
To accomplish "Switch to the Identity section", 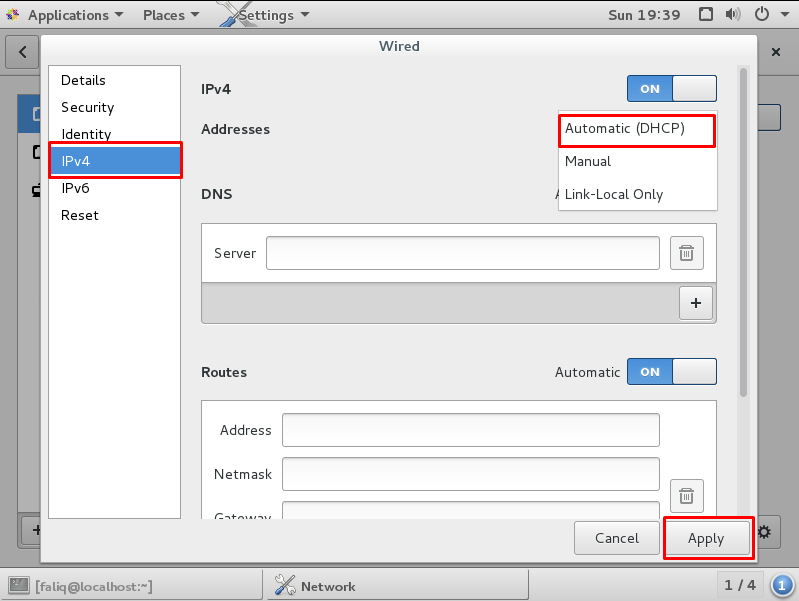I will [x=115, y=134].
